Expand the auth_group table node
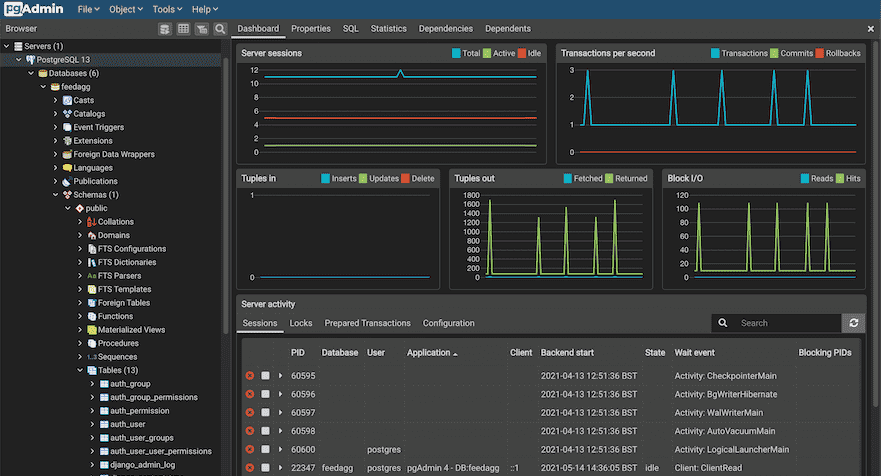This screenshot has width=881, height=476. pos(92,384)
